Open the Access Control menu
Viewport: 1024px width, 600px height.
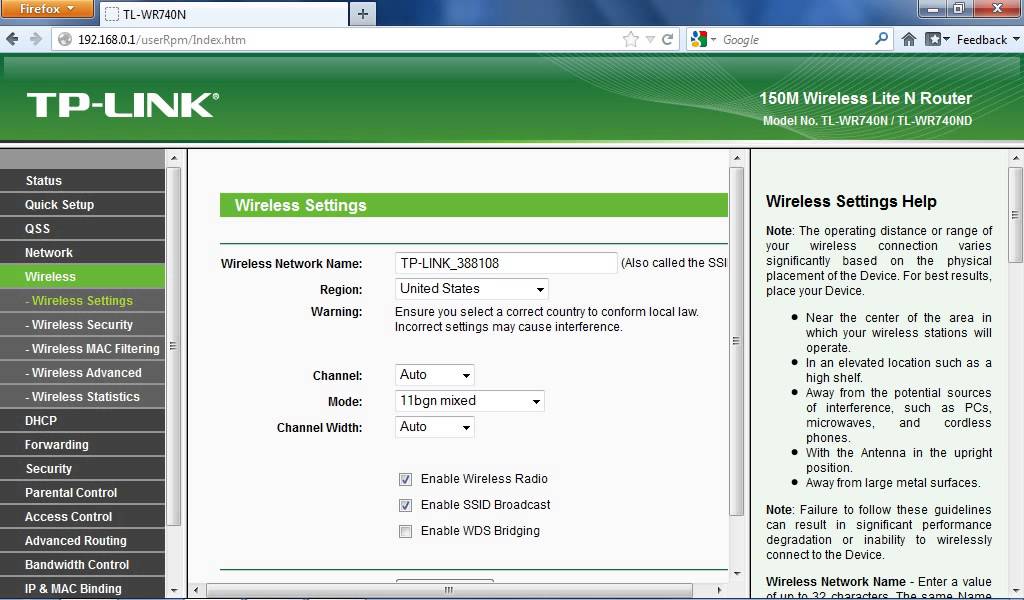click(82, 516)
